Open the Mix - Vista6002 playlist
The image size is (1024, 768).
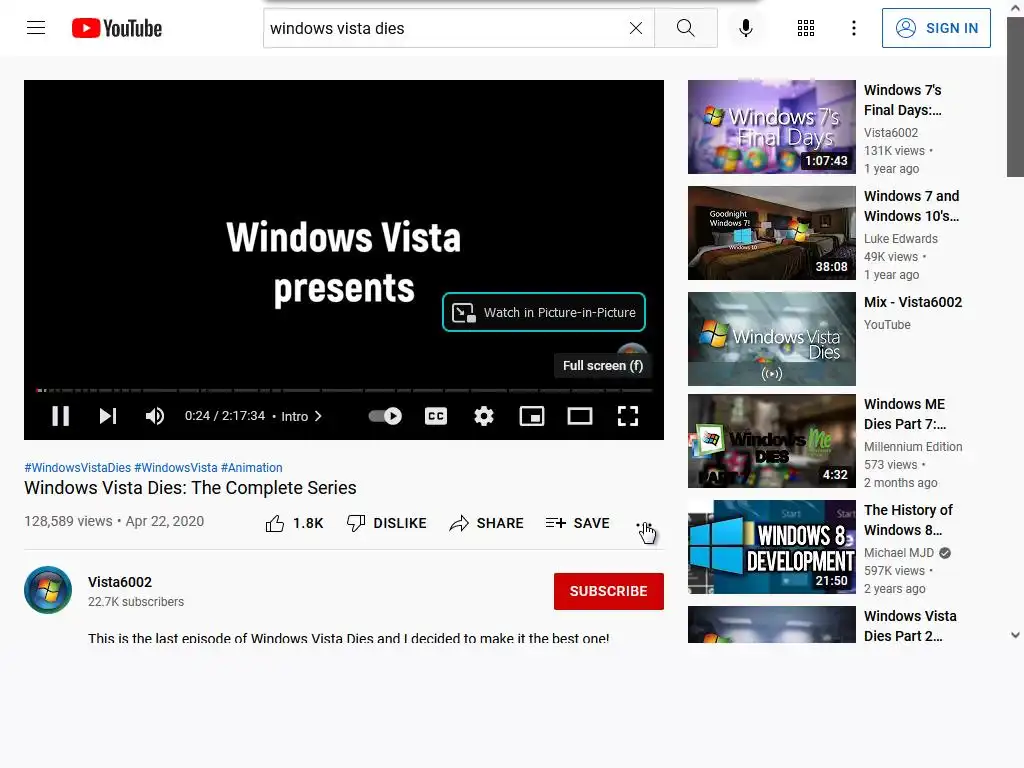(913, 302)
